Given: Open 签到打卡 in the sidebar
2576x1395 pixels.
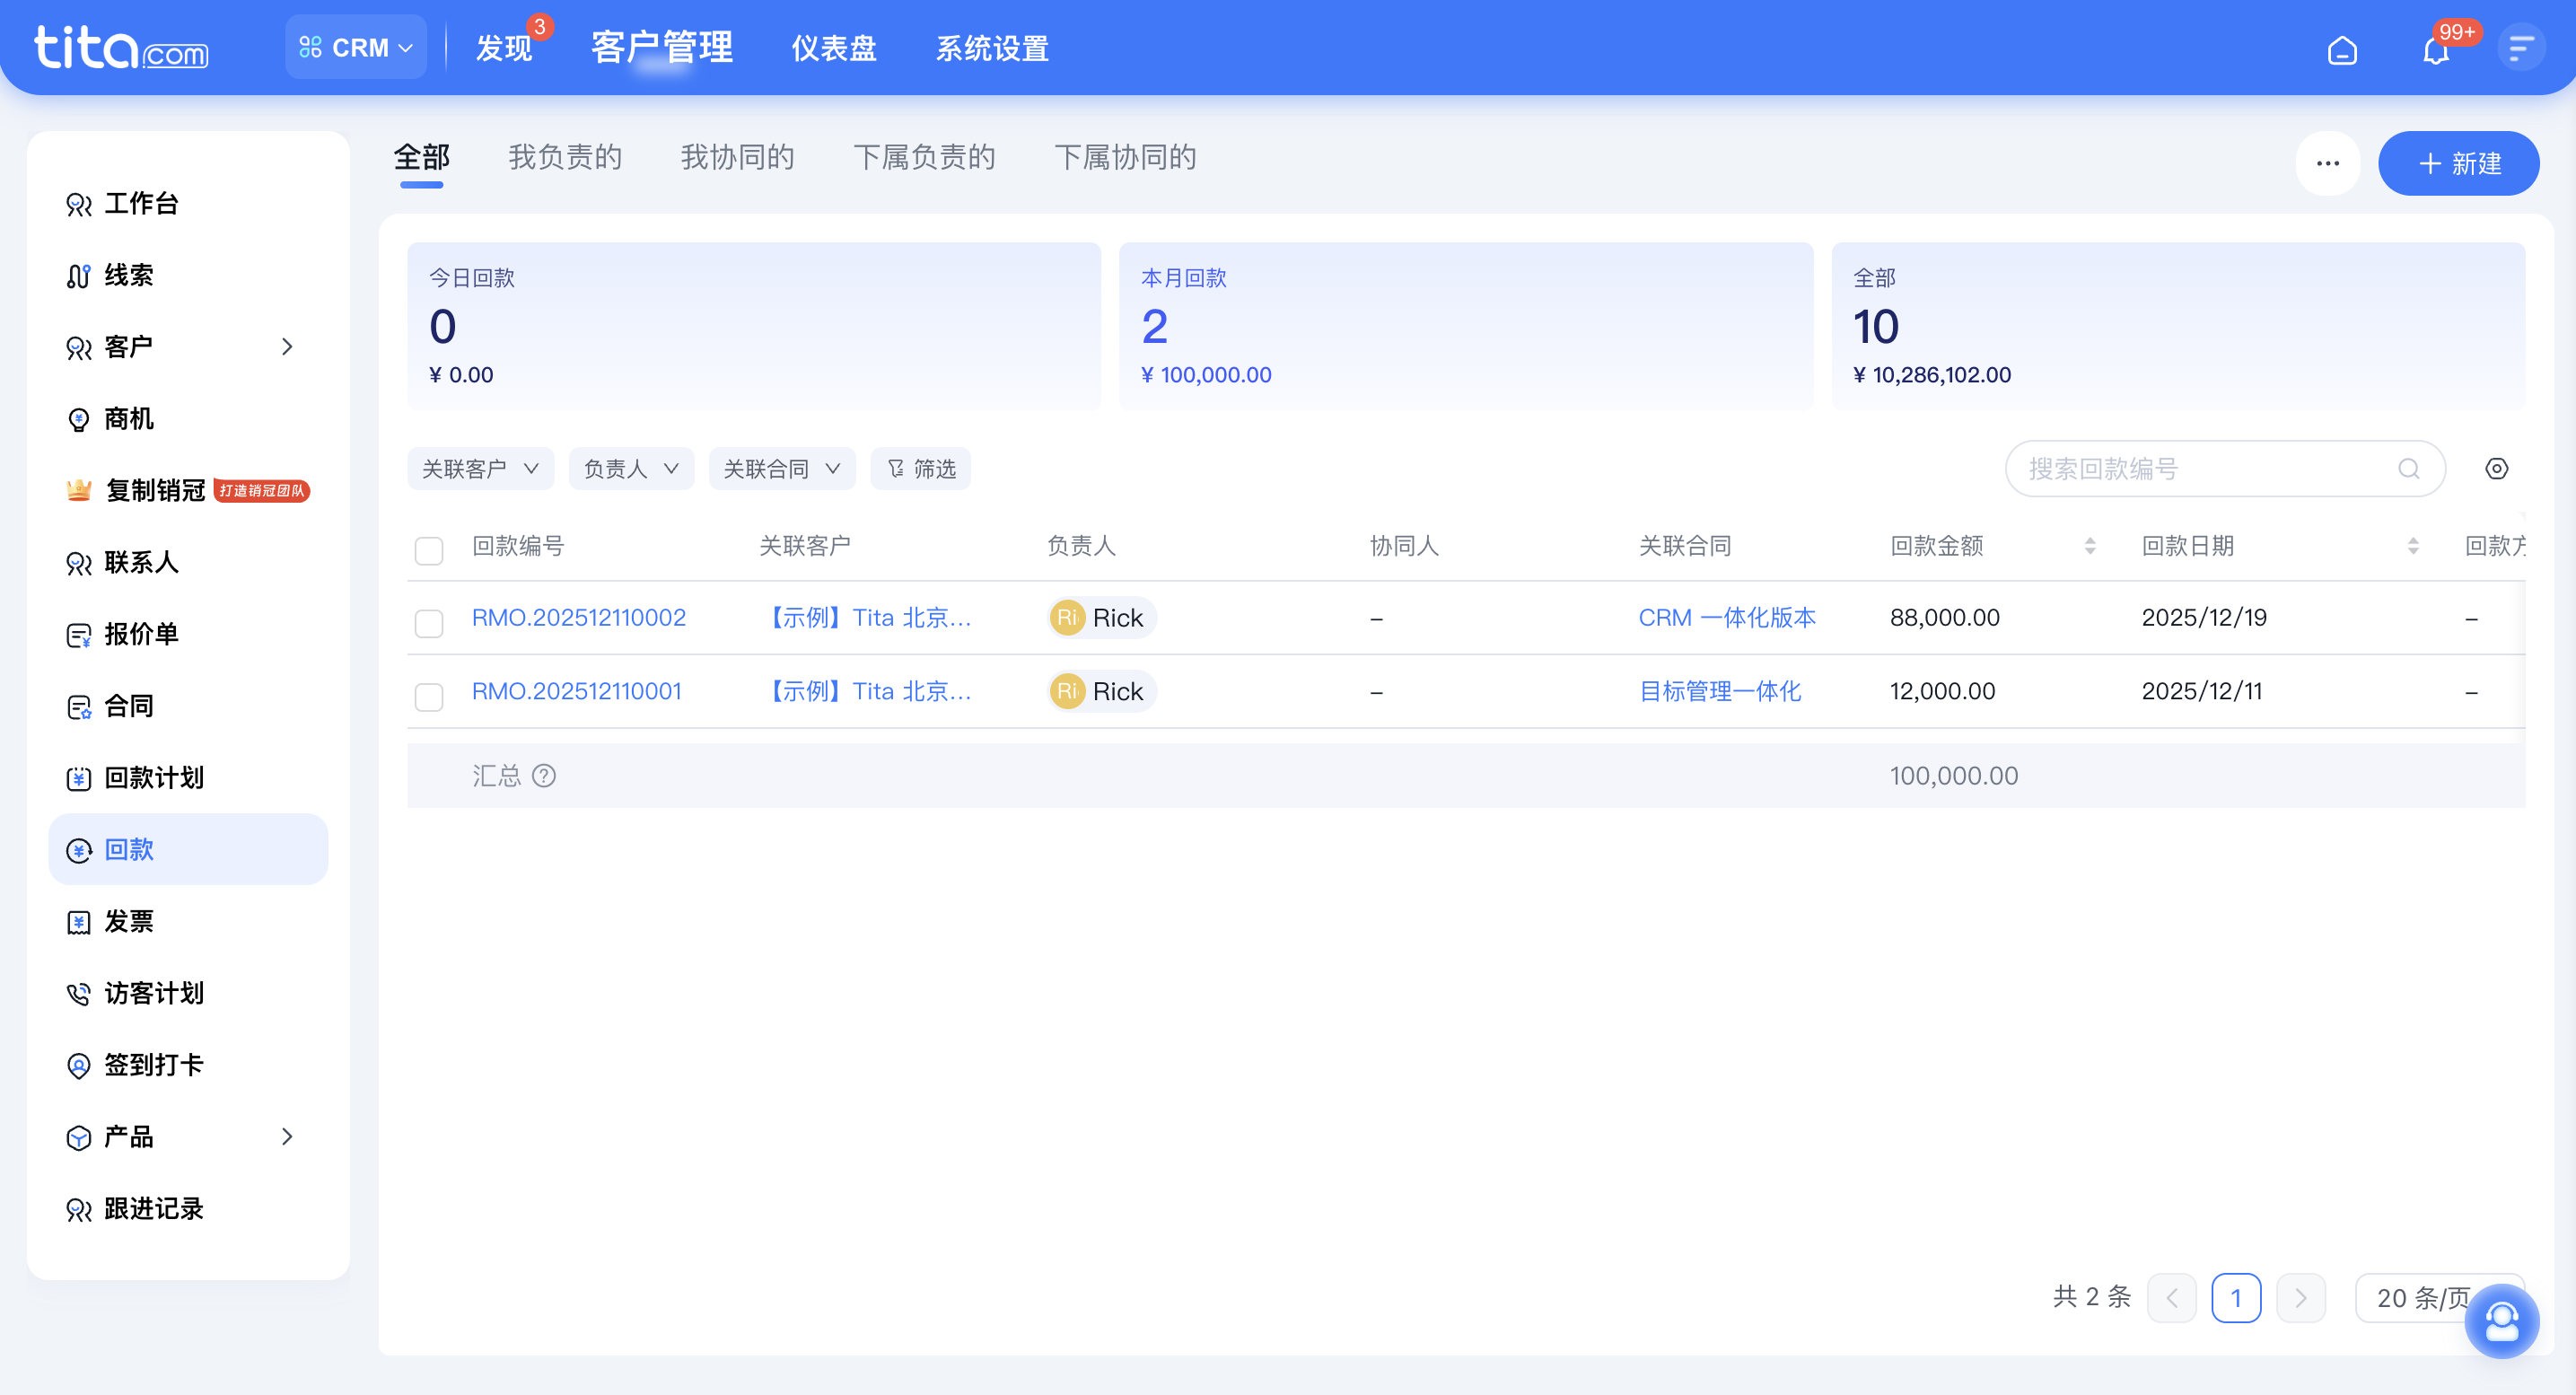Looking at the screenshot, I should (188, 1065).
